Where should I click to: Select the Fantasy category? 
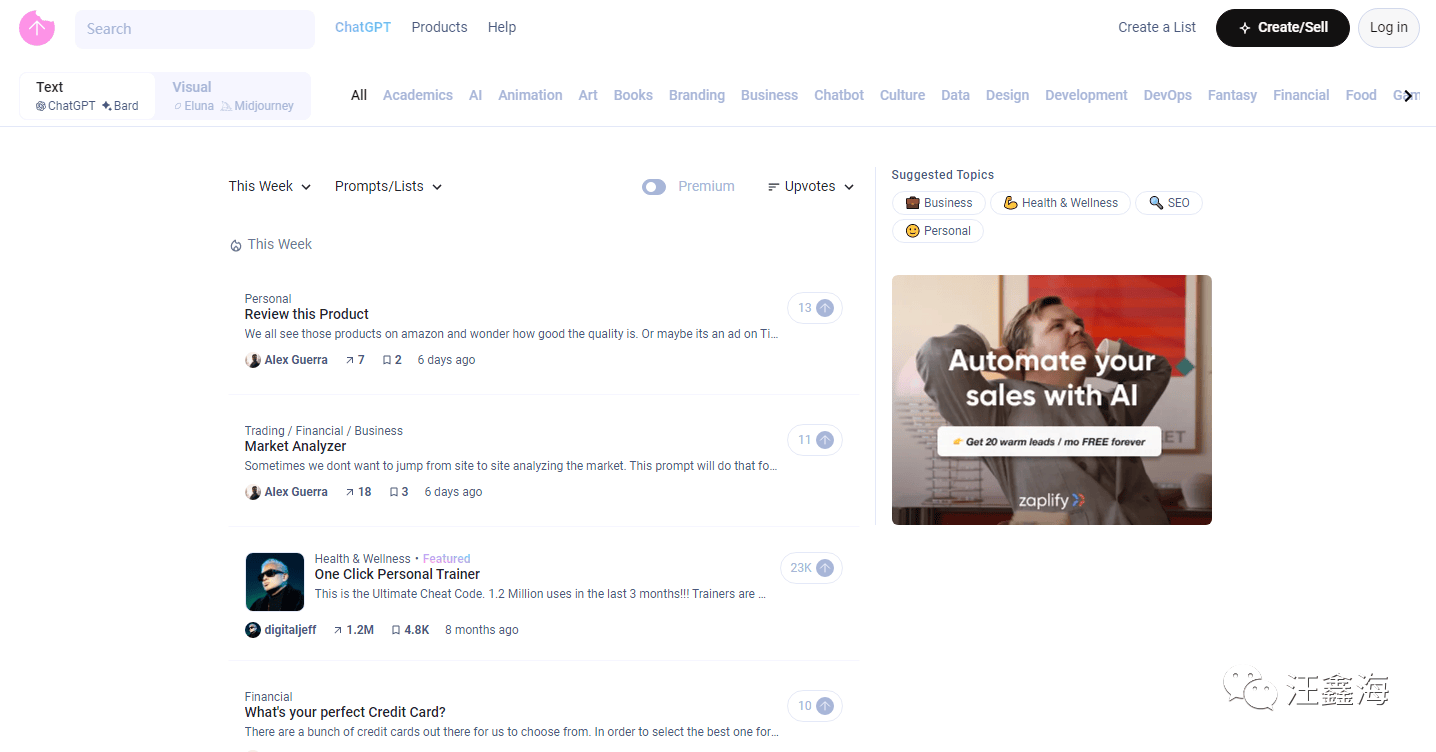1232,95
